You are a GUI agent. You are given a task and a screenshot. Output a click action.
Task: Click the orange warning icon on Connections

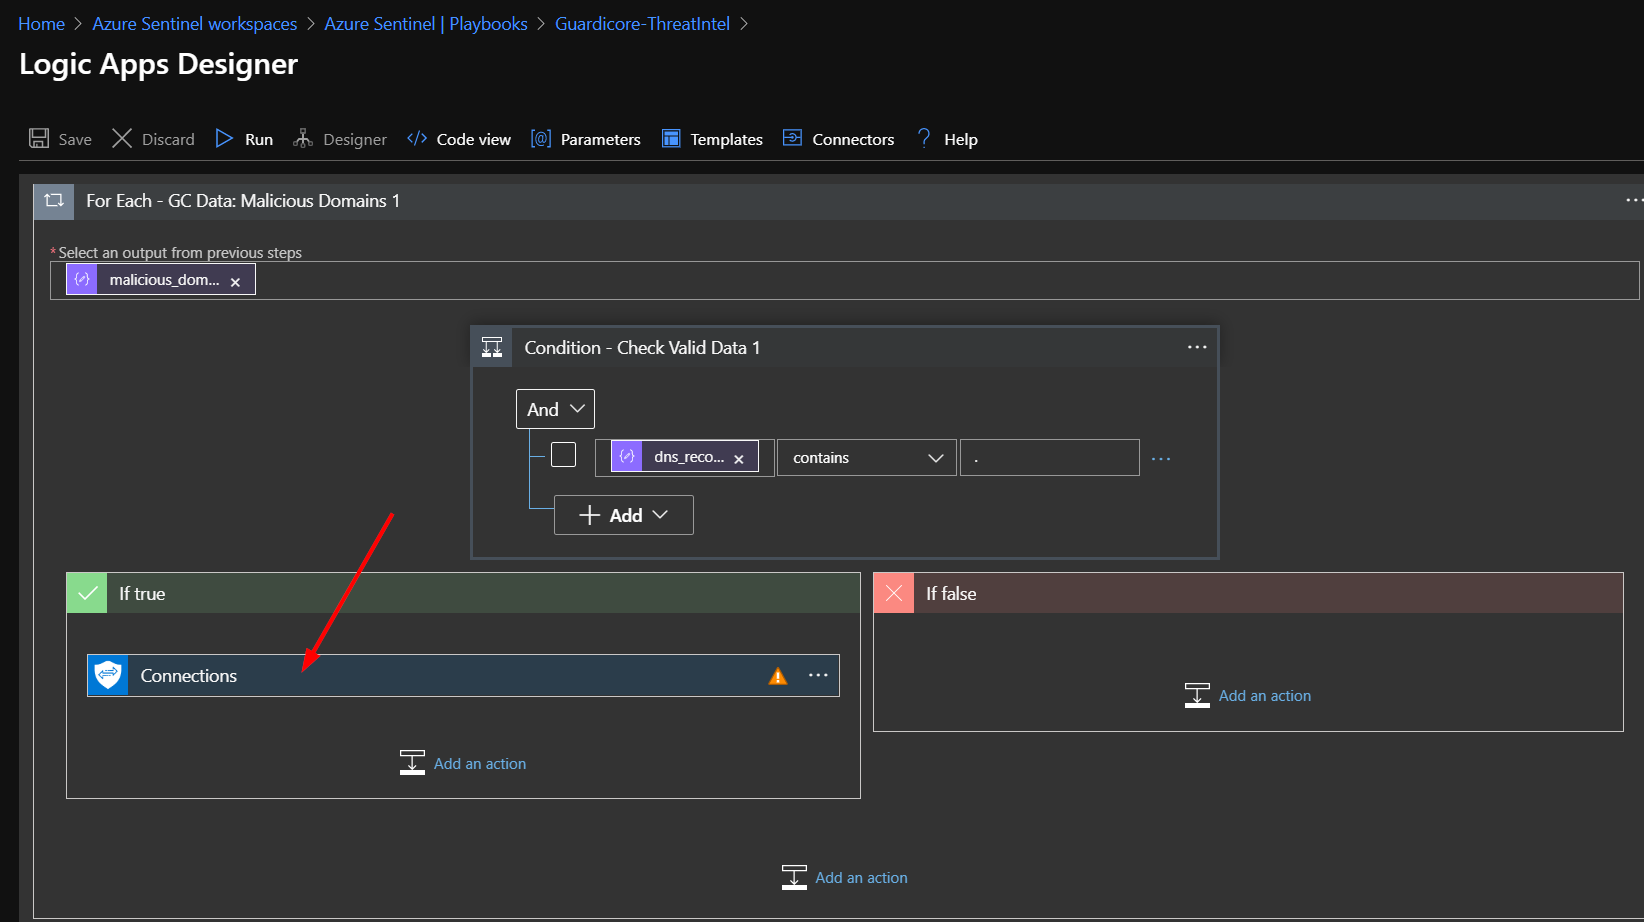[778, 677]
